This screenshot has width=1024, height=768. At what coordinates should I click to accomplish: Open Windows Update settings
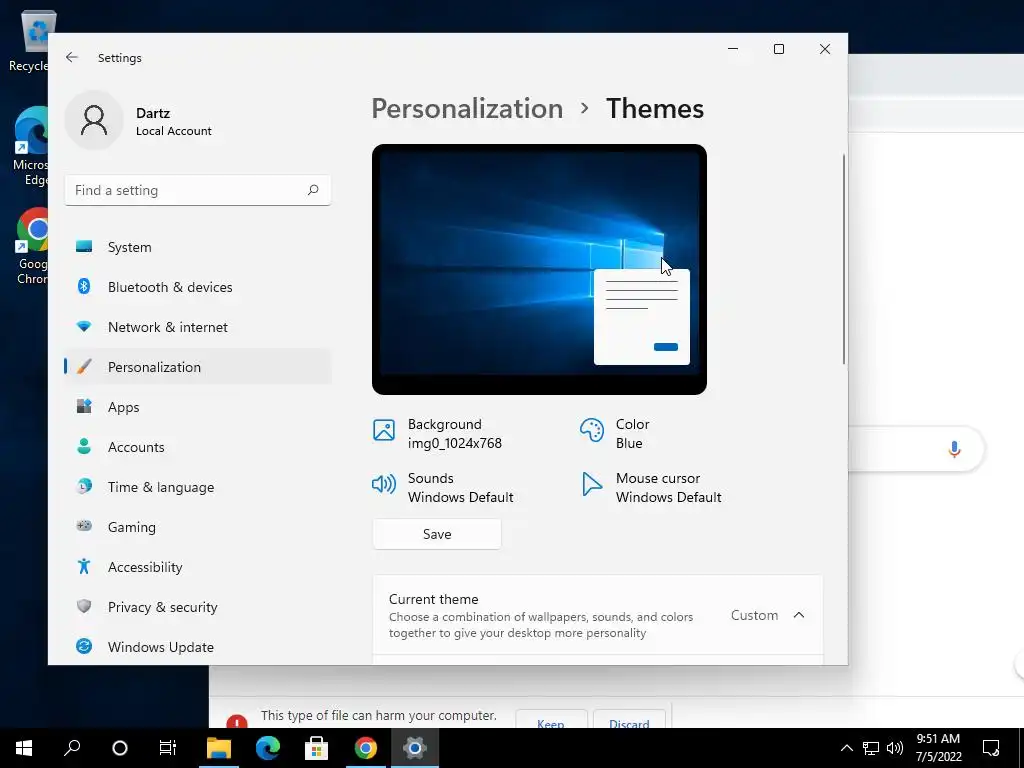pyautogui.click(x=198, y=647)
